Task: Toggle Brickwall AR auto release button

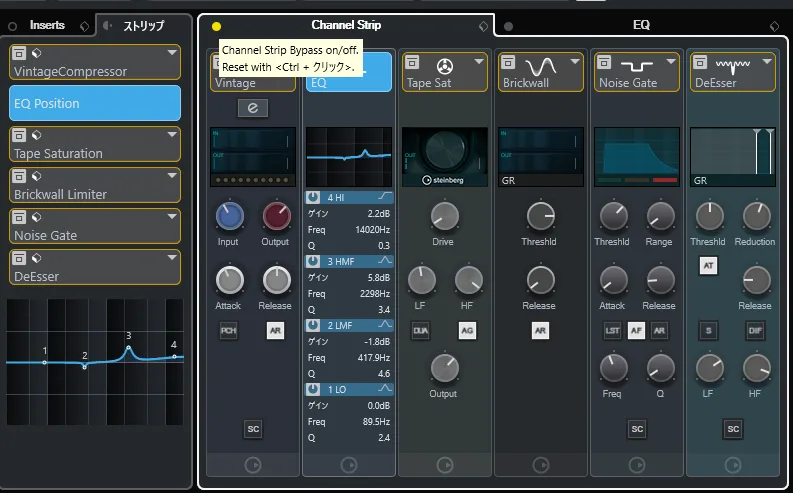Action: tap(540, 330)
